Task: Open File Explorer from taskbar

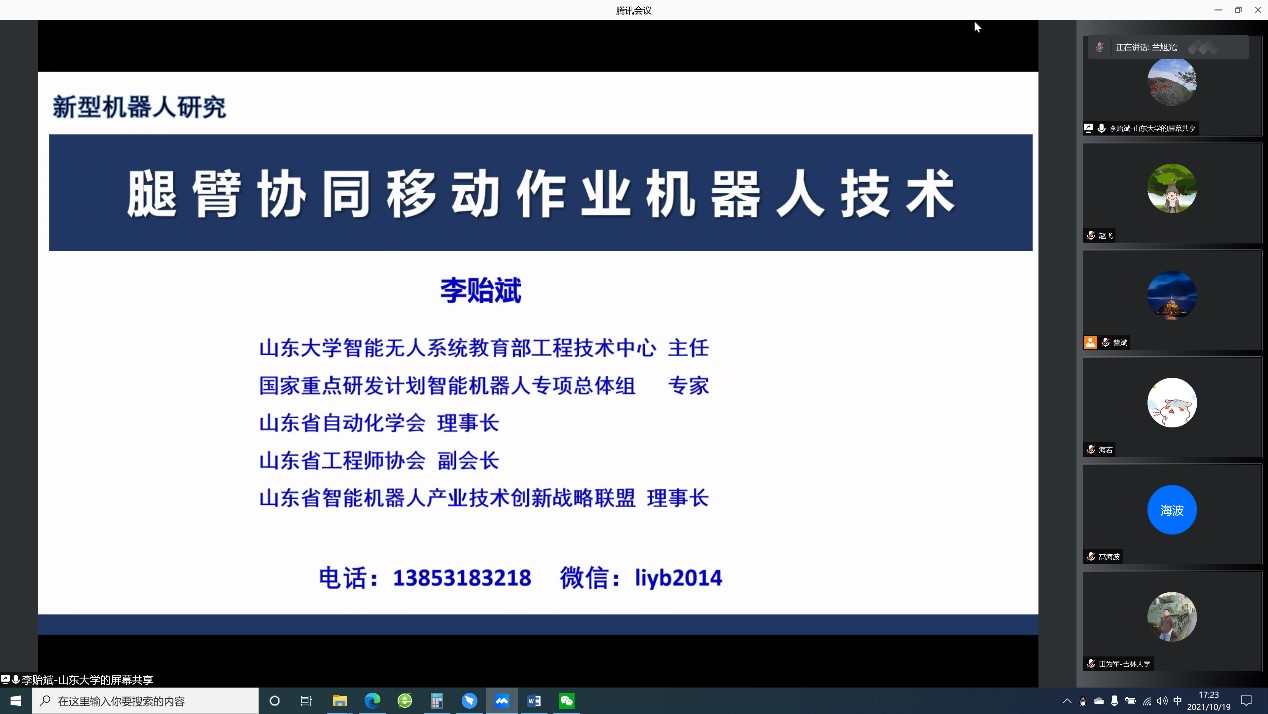Action: [340, 701]
